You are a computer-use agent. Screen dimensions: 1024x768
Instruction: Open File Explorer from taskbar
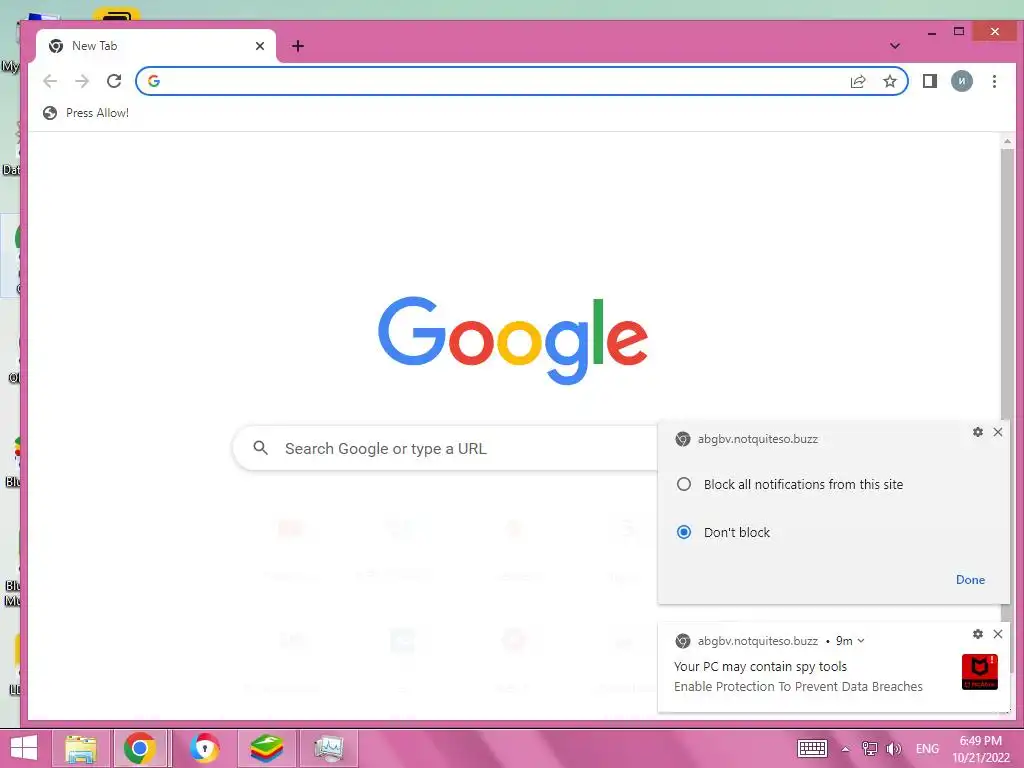[81, 748]
